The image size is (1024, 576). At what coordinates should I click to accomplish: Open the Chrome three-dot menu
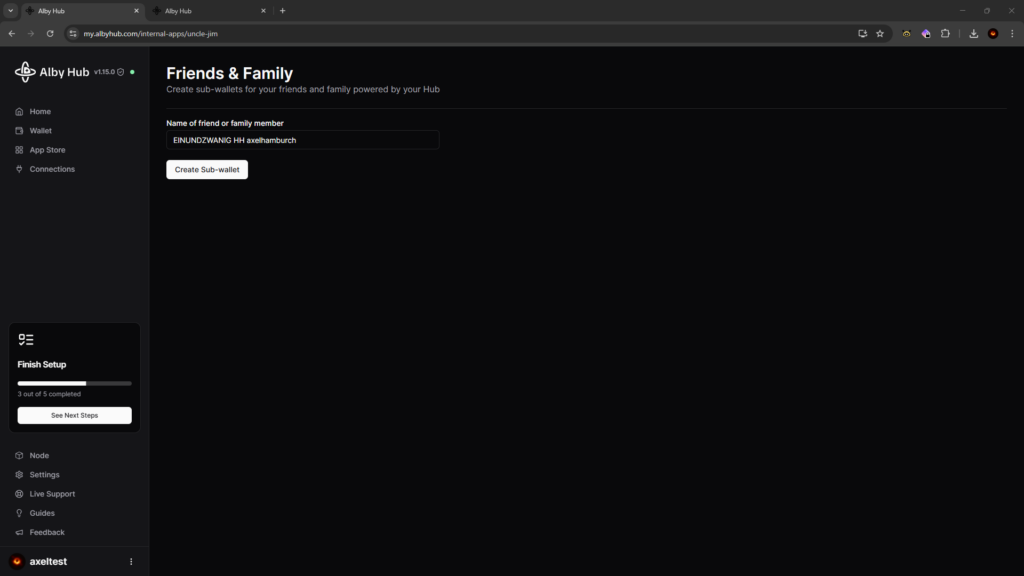(1012, 33)
